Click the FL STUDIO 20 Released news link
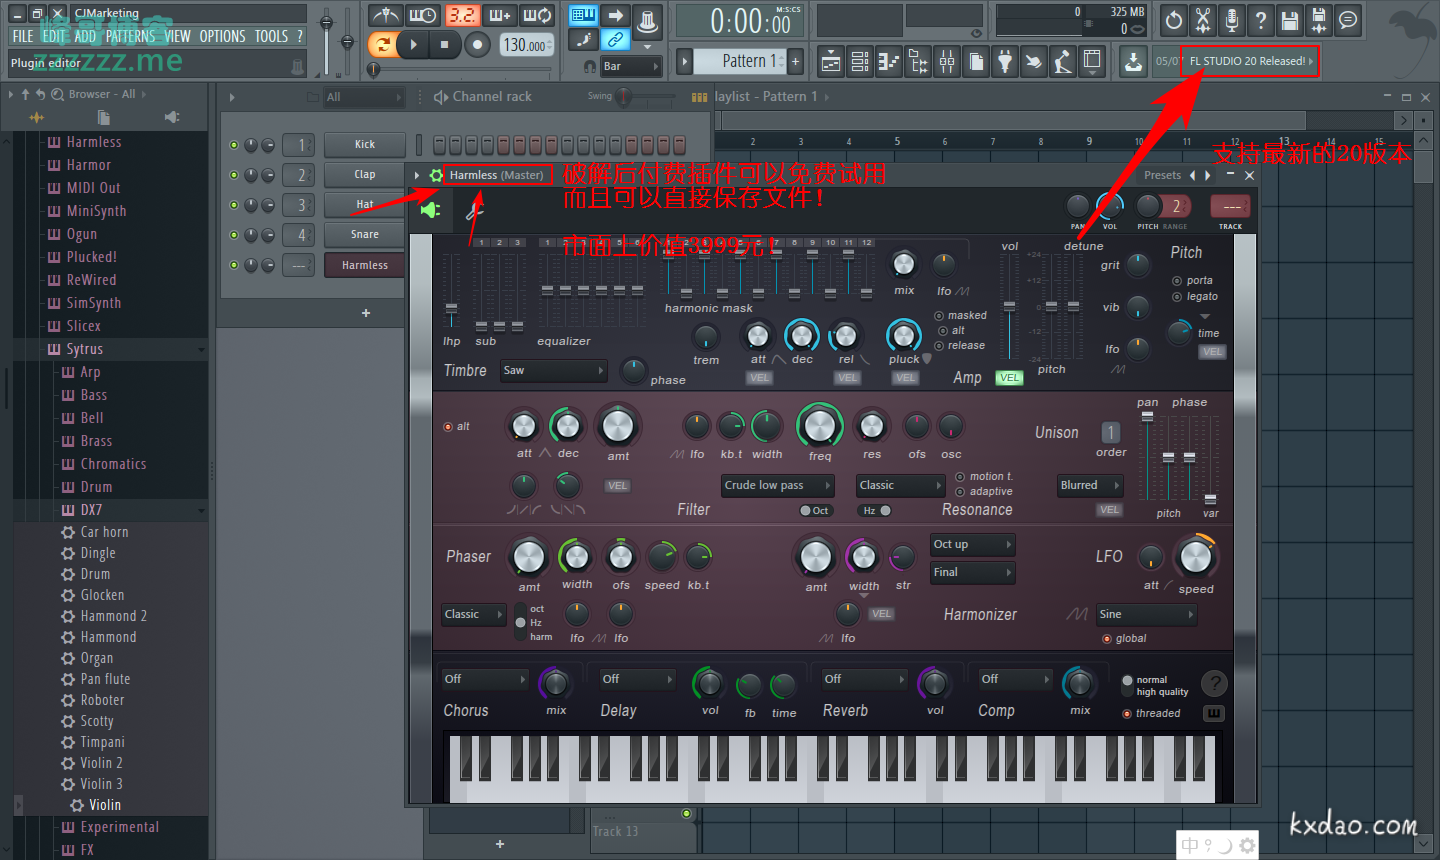Screen dimensions: 1440x860 [x=1247, y=61]
